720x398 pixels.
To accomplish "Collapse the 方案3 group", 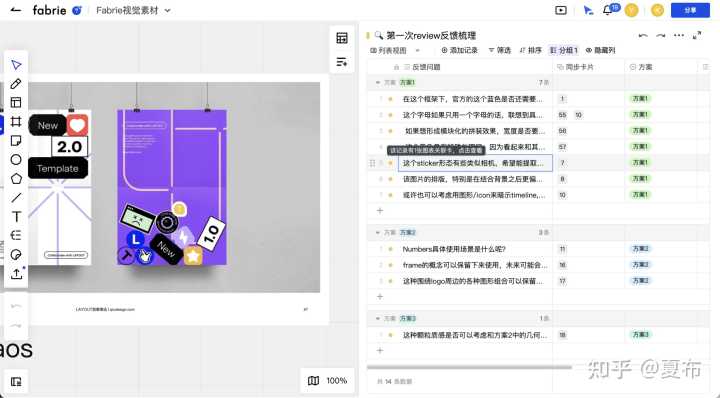I will tap(378, 318).
